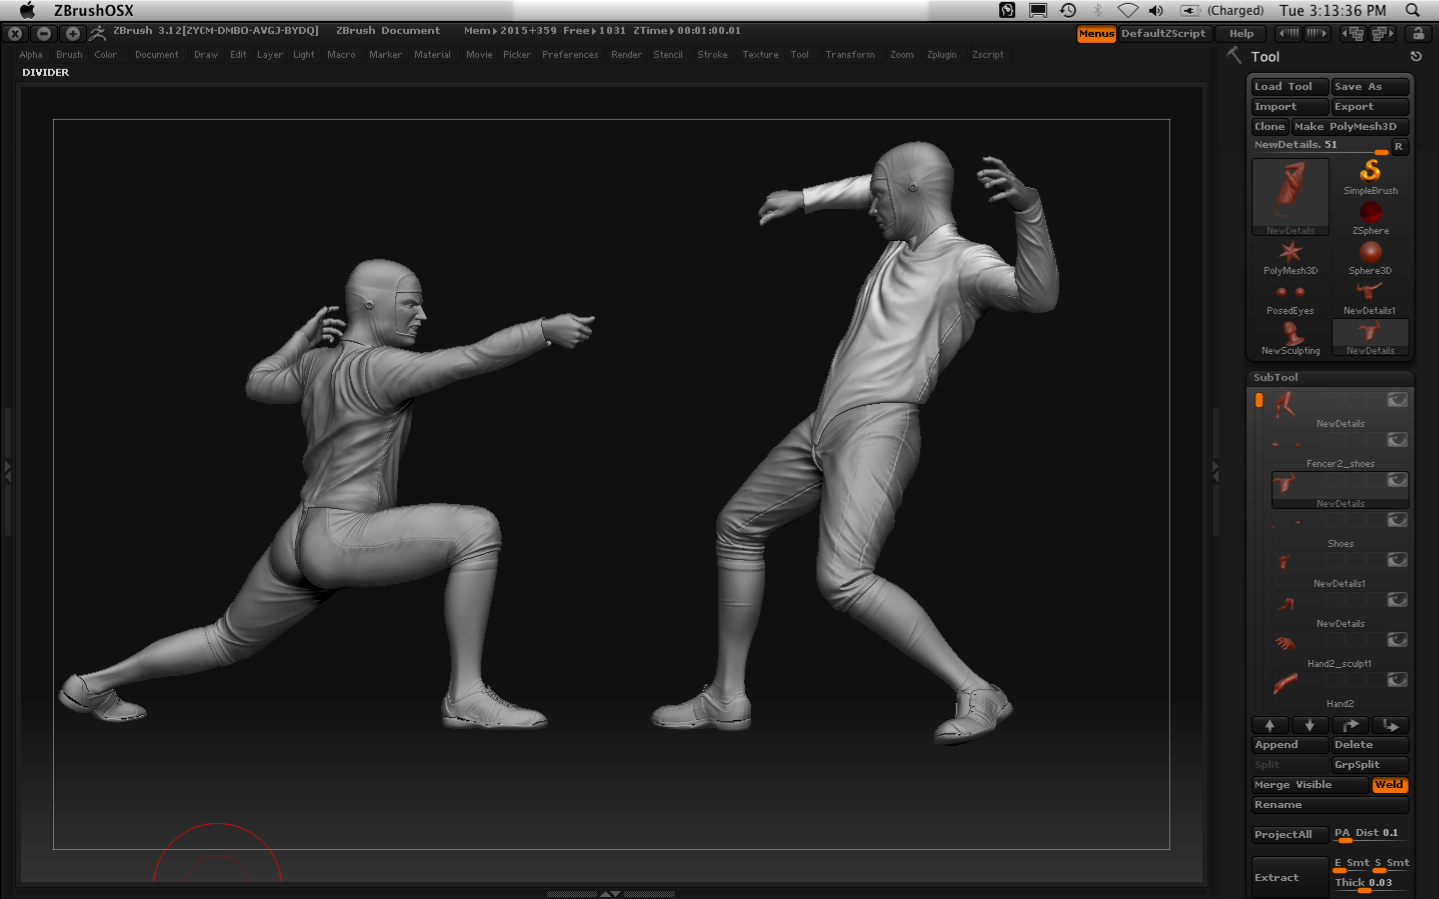This screenshot has height=899, width=1439.
Task: Select the Hand2 subtool thumbnail
Action: coord(1286,684)
